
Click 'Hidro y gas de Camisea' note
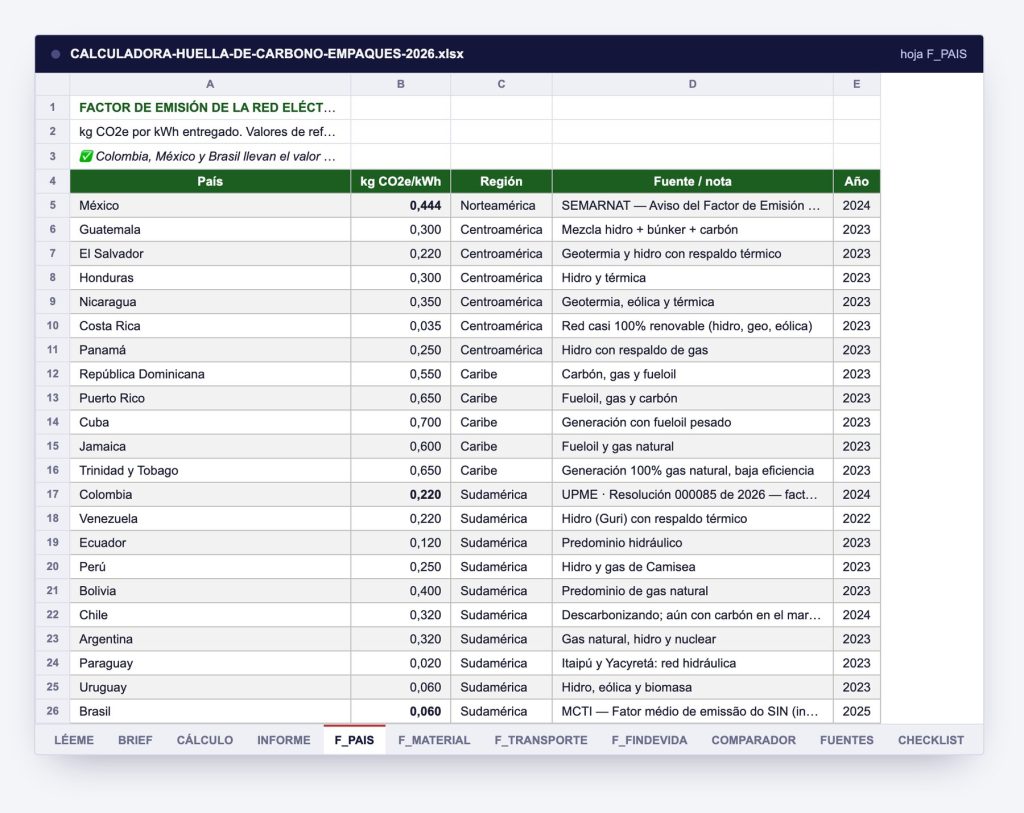point(692,567)
